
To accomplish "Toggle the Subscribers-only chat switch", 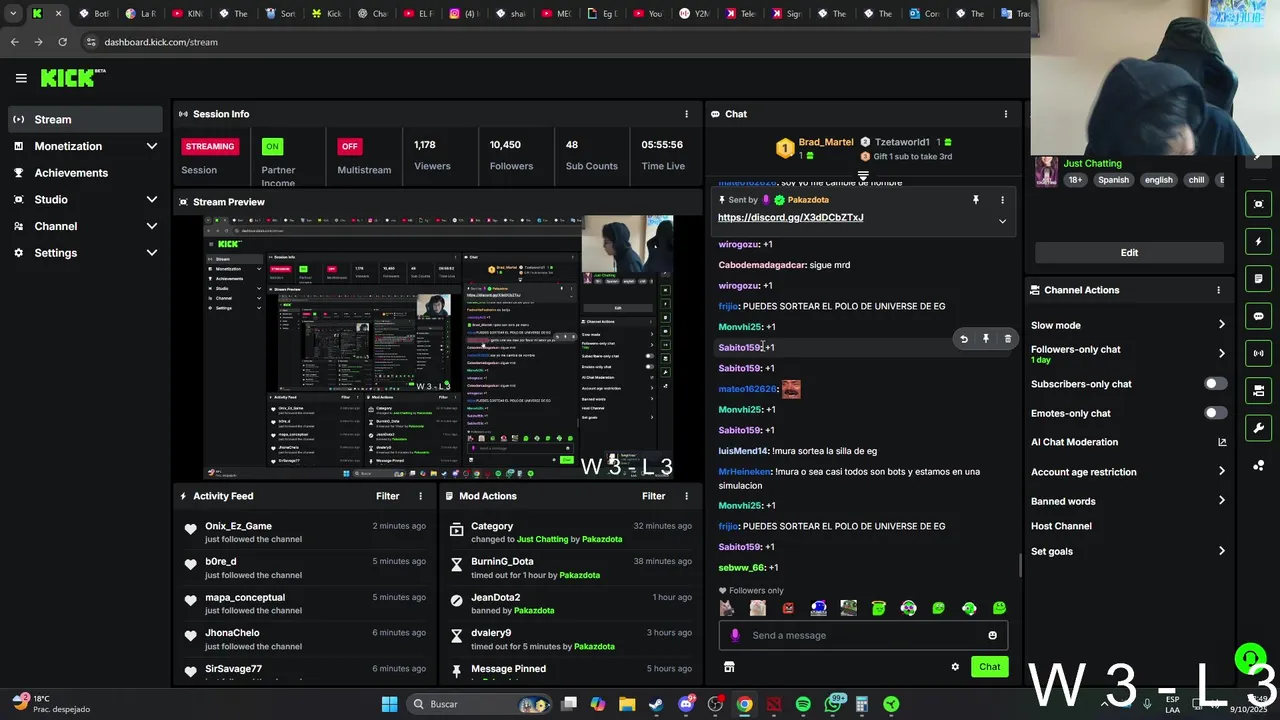I will [1215, 384].
